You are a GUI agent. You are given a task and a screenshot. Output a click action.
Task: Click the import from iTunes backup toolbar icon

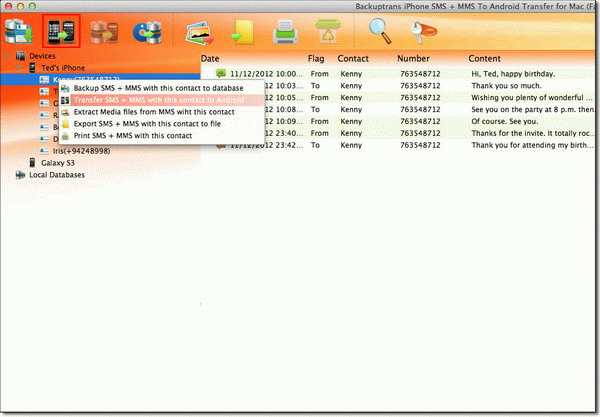(x=147, y=33)
